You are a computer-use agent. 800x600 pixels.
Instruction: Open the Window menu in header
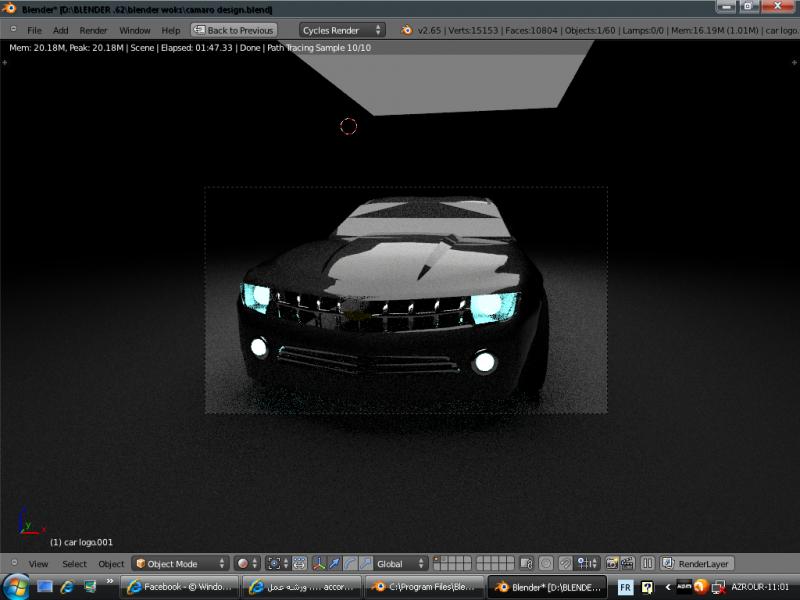(x=135, y=30)
